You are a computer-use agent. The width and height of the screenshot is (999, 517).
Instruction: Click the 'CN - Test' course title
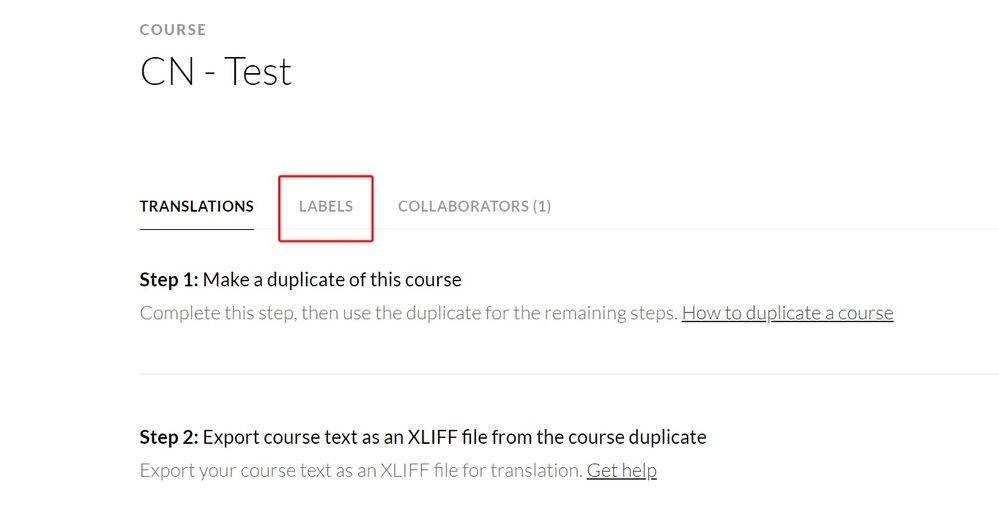pyautogui.click(x=216, y=72)
